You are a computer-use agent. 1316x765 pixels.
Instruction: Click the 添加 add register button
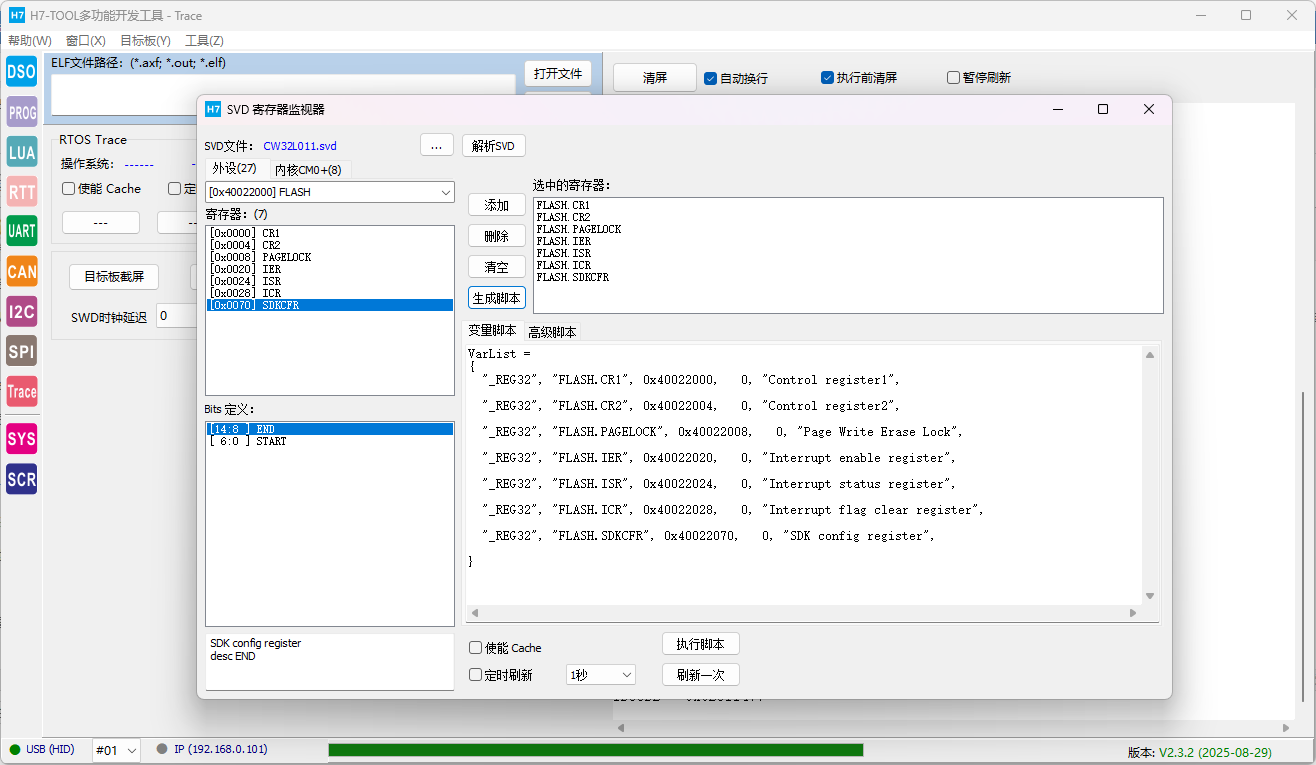497,205
